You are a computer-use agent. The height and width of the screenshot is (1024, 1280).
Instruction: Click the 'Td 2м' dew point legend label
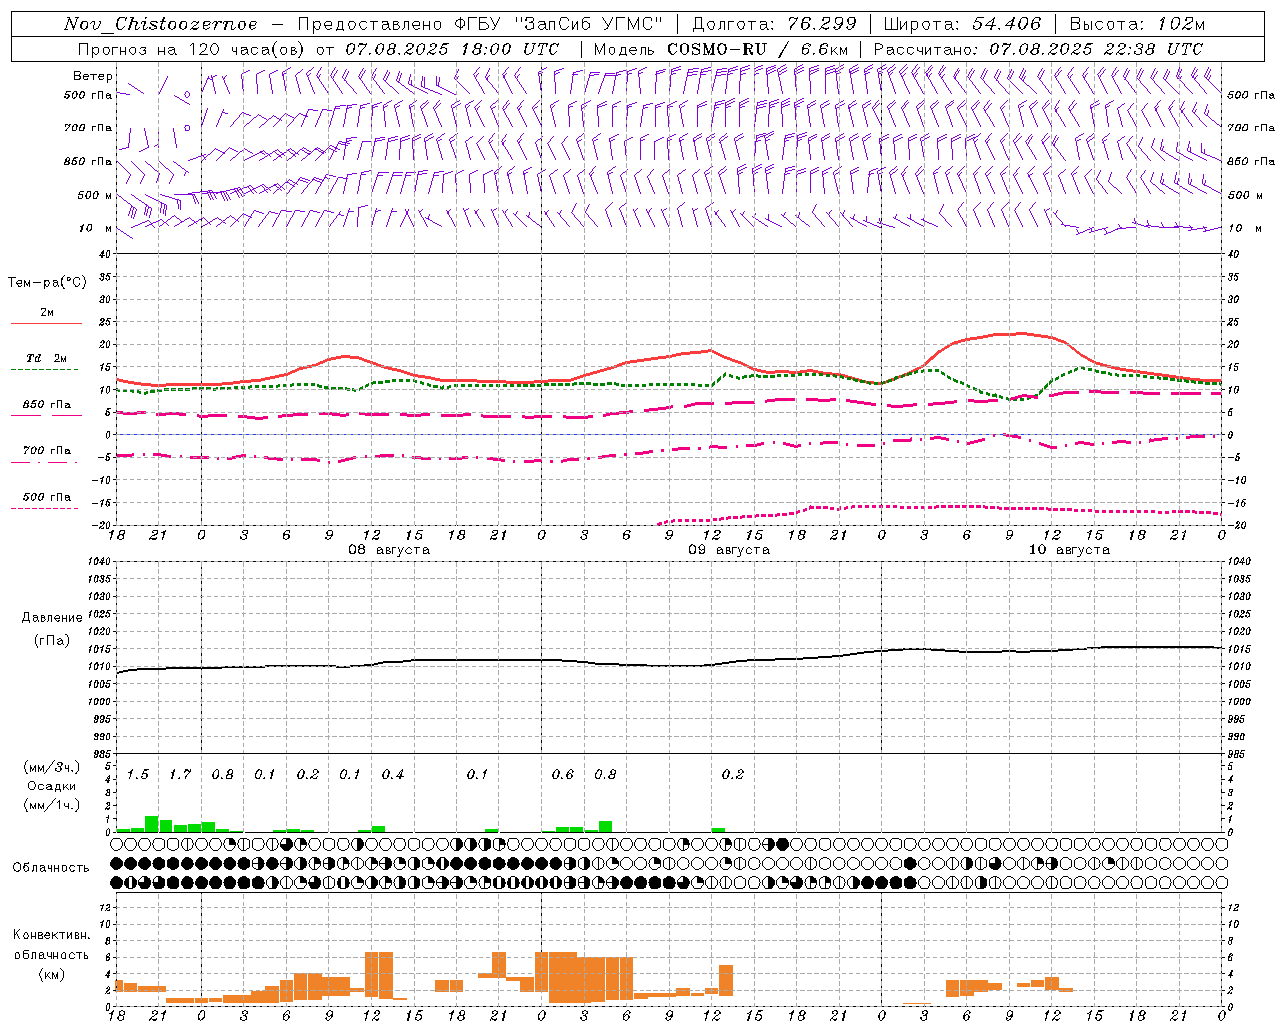[47, 358]
